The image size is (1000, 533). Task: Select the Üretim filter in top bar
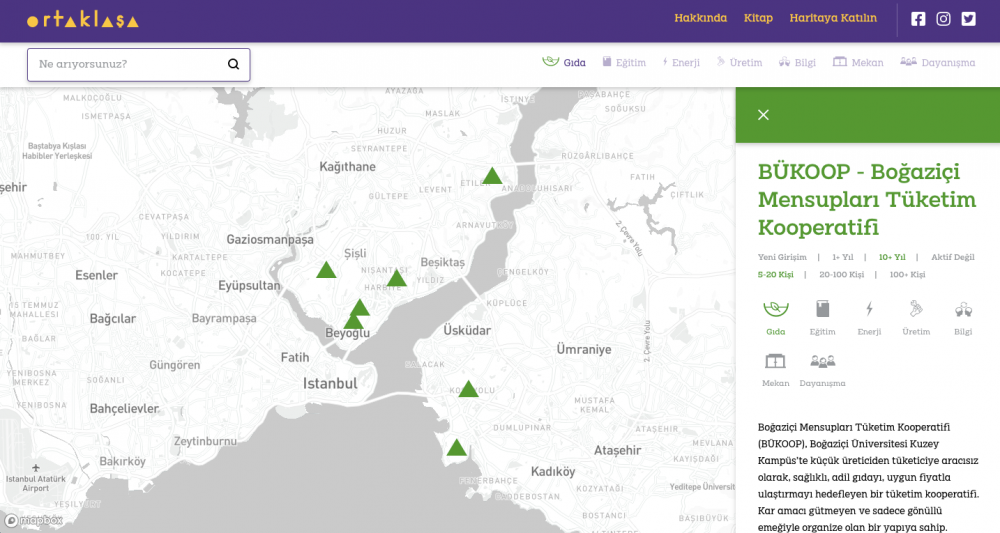tap(739, 62)
